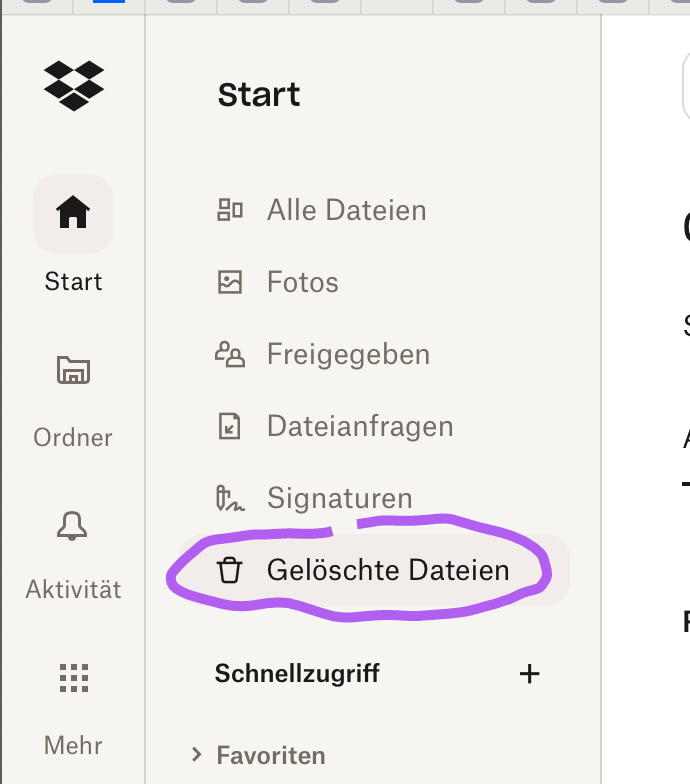Image resolution: width=690 pixels, height=784 pixels.
Task: Expand the Favoriten section chevron
Action: tap(197, 755)
